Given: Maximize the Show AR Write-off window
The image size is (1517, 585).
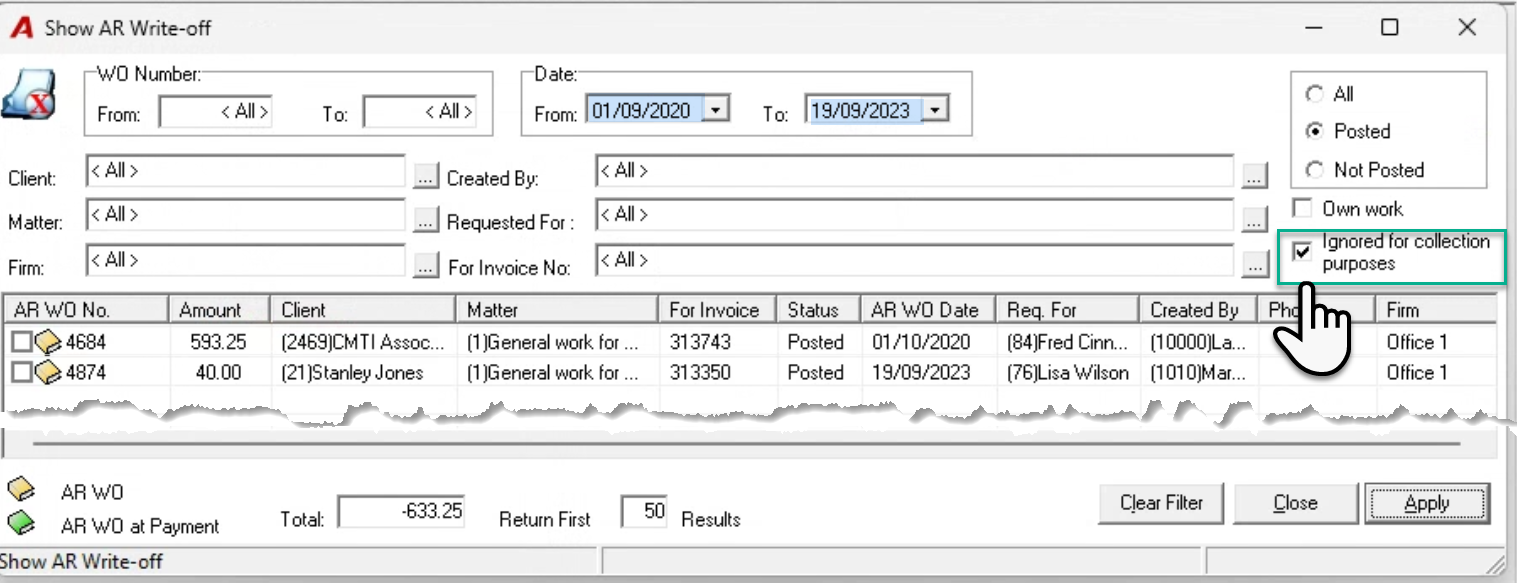Looking at the screenshot, I should pyautogui.click(x=1389, y=28).
